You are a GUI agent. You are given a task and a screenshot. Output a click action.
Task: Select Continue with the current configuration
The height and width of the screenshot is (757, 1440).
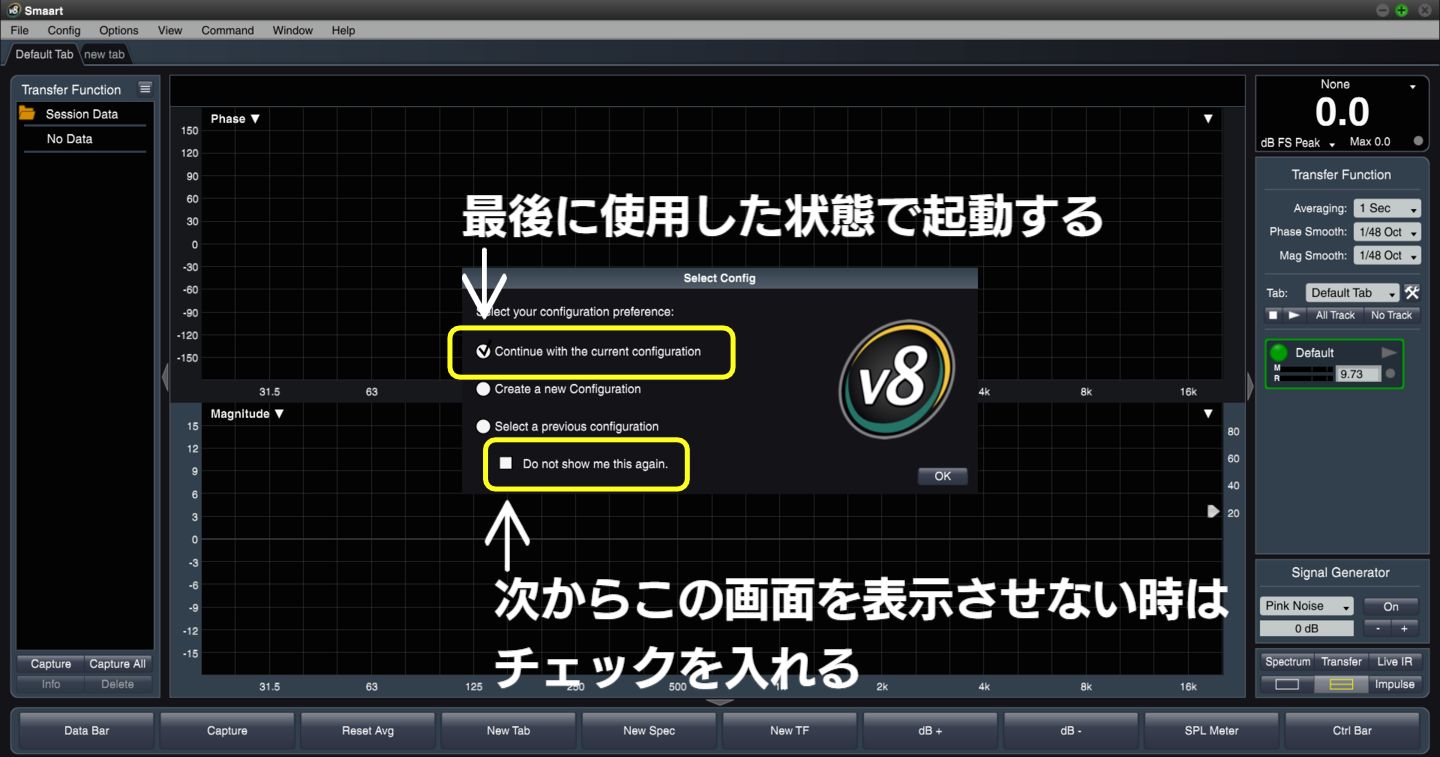(483, 353)
